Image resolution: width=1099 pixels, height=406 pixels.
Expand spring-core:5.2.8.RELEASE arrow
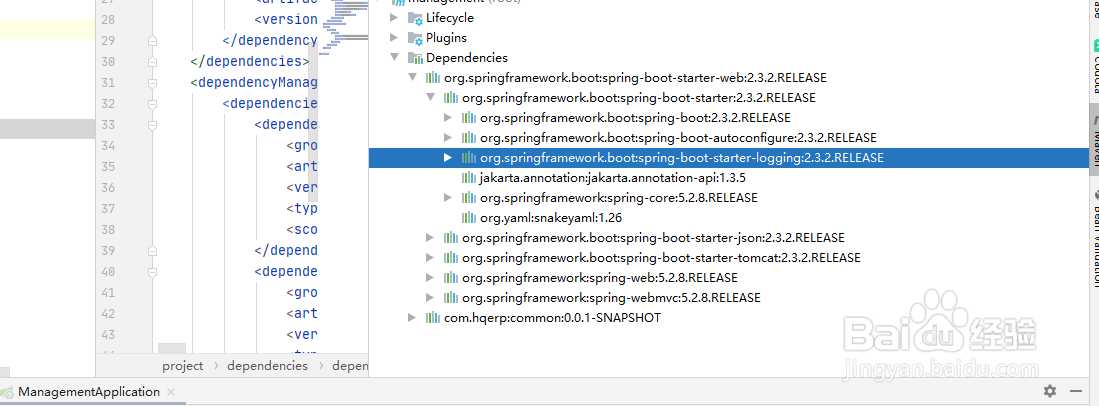(x=449, y=198)
